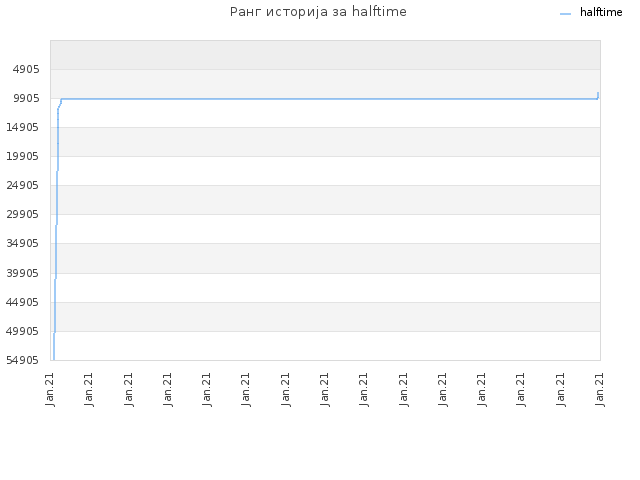640x480 pixels.
Task: Click the 39905 y-axis label
Action: (x=22, y=273)
